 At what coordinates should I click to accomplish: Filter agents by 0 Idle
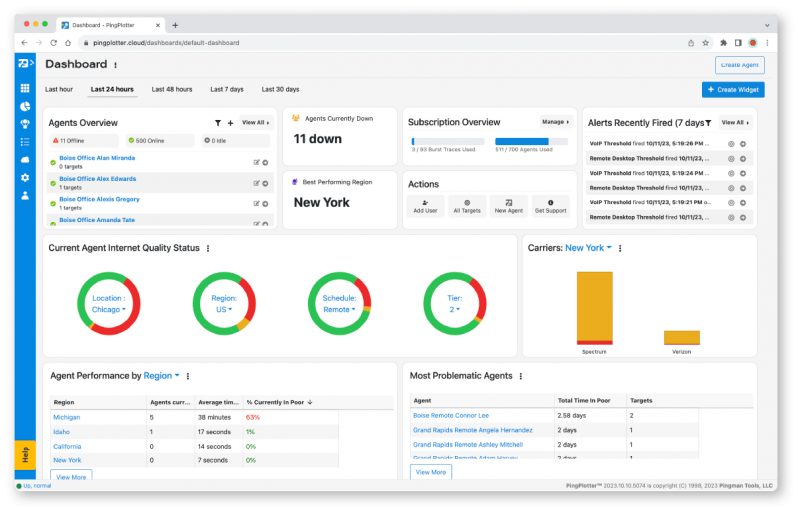(236, 140)
